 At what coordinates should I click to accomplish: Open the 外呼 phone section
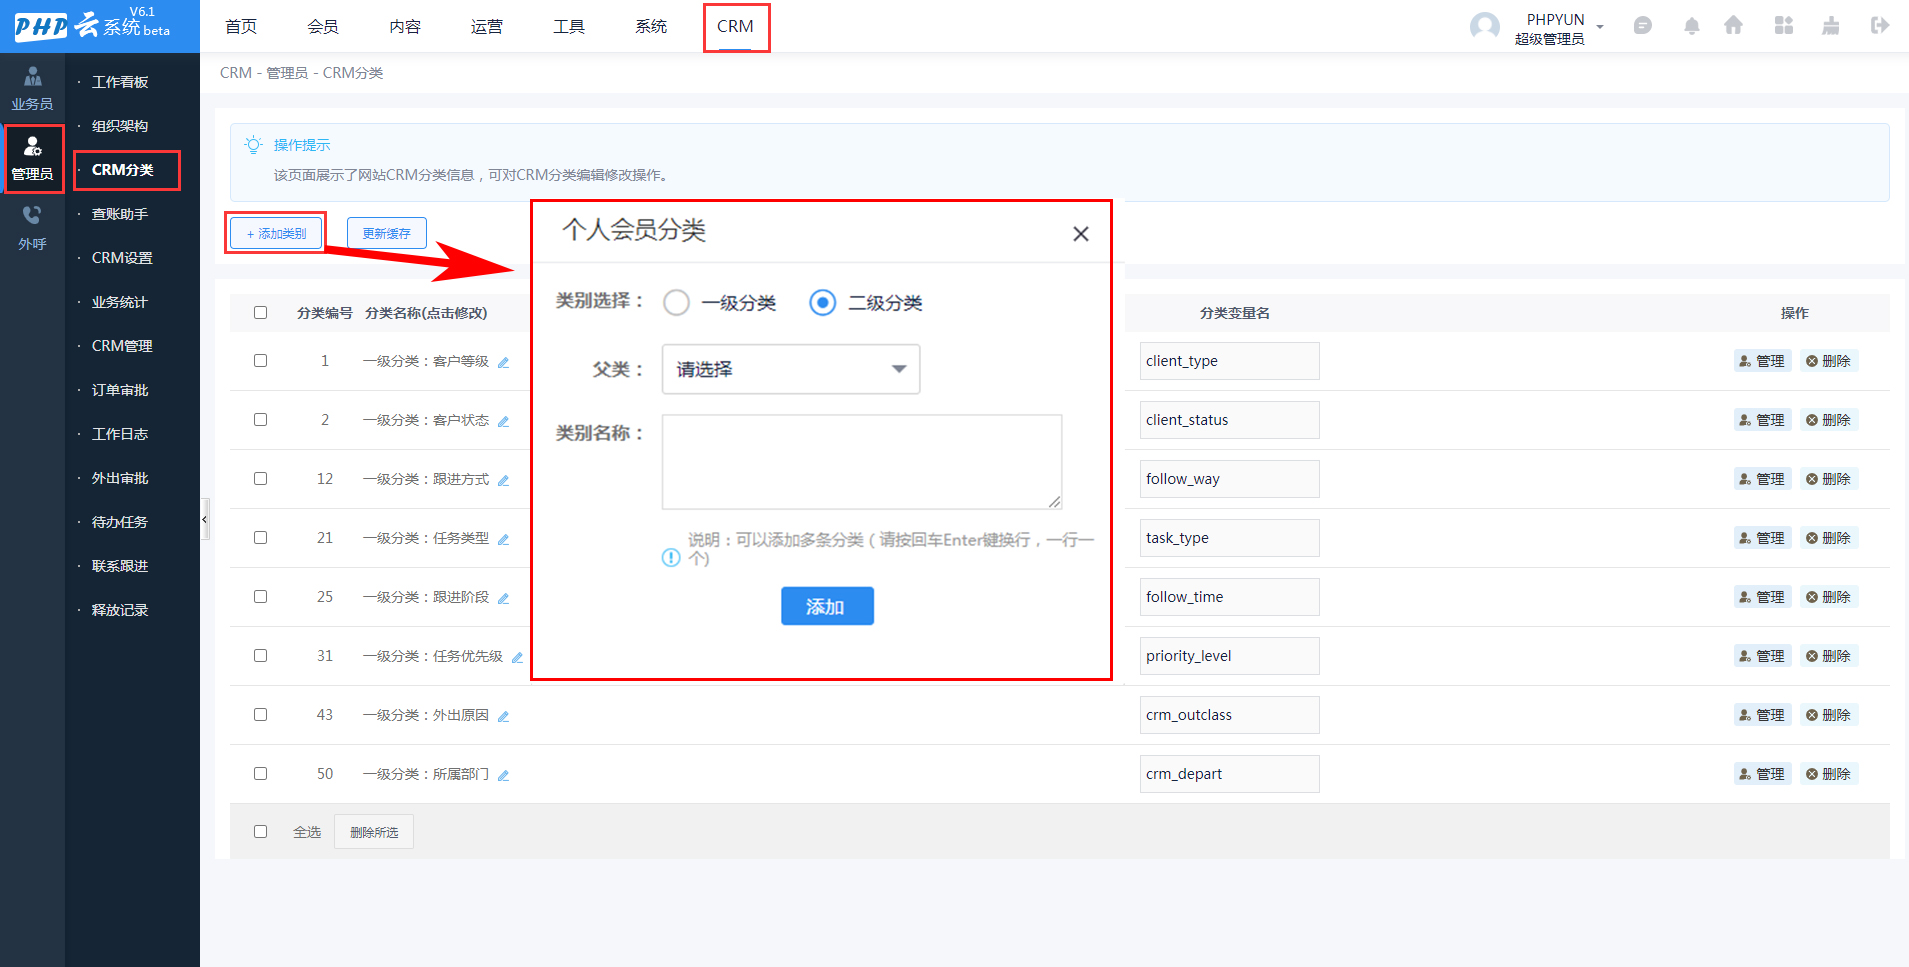coord(32,228)
